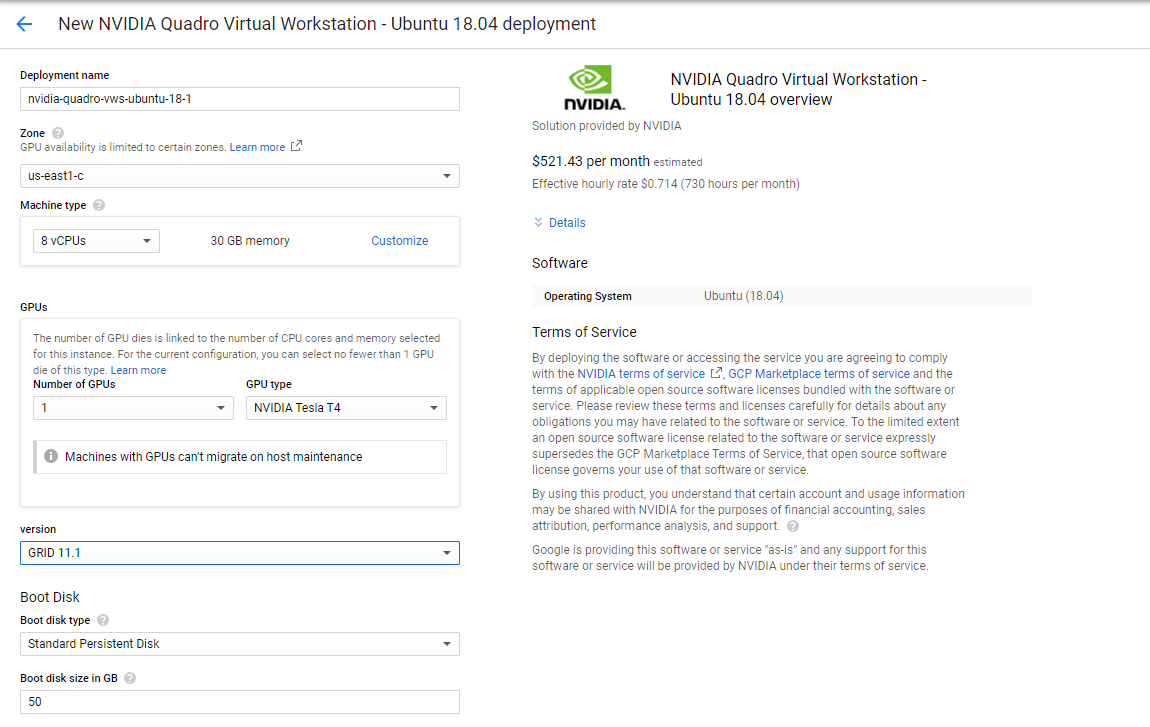Click the external link icon beside Zone Learn more
This screenshot has height=727, width=1150.
tap(296, 146)
